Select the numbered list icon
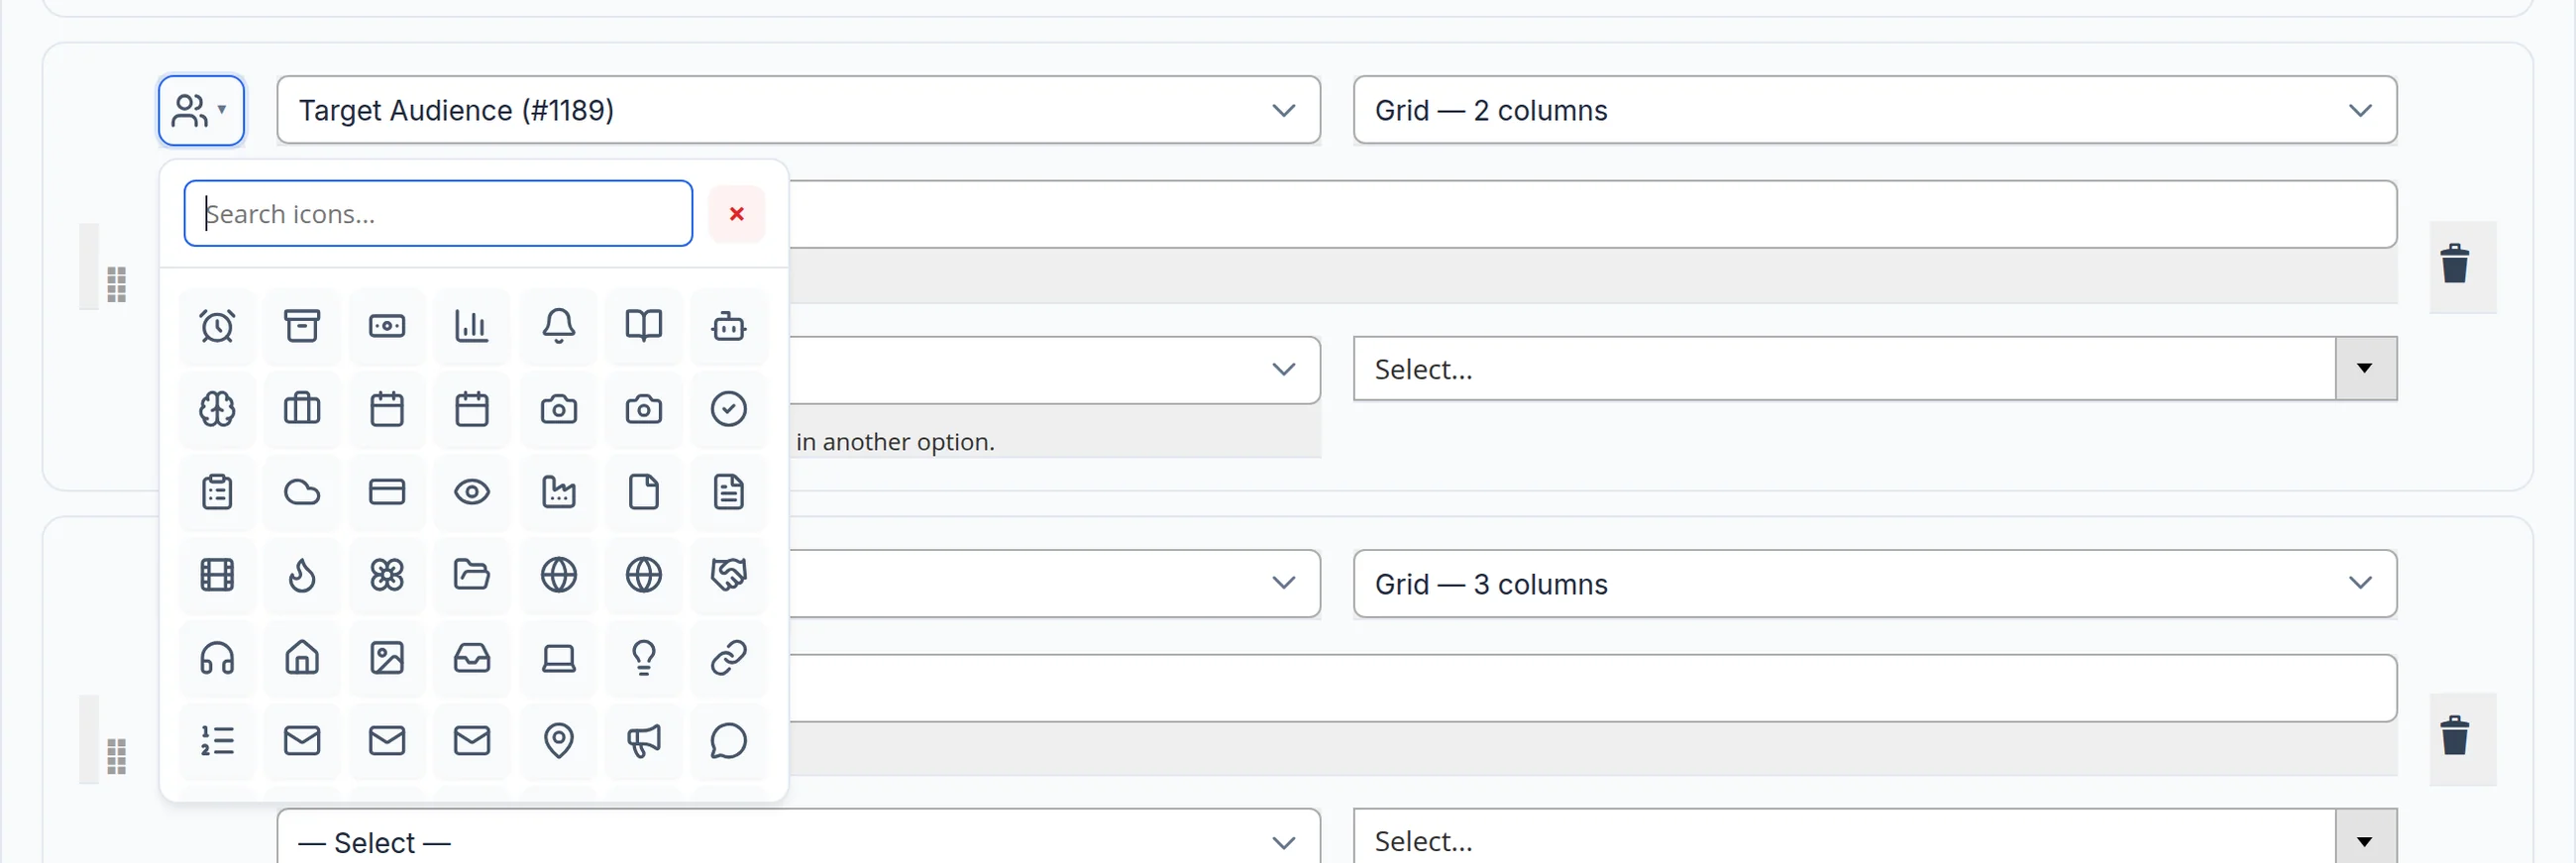The width and height of the screenshot is (2576, 863). [217, 741]
